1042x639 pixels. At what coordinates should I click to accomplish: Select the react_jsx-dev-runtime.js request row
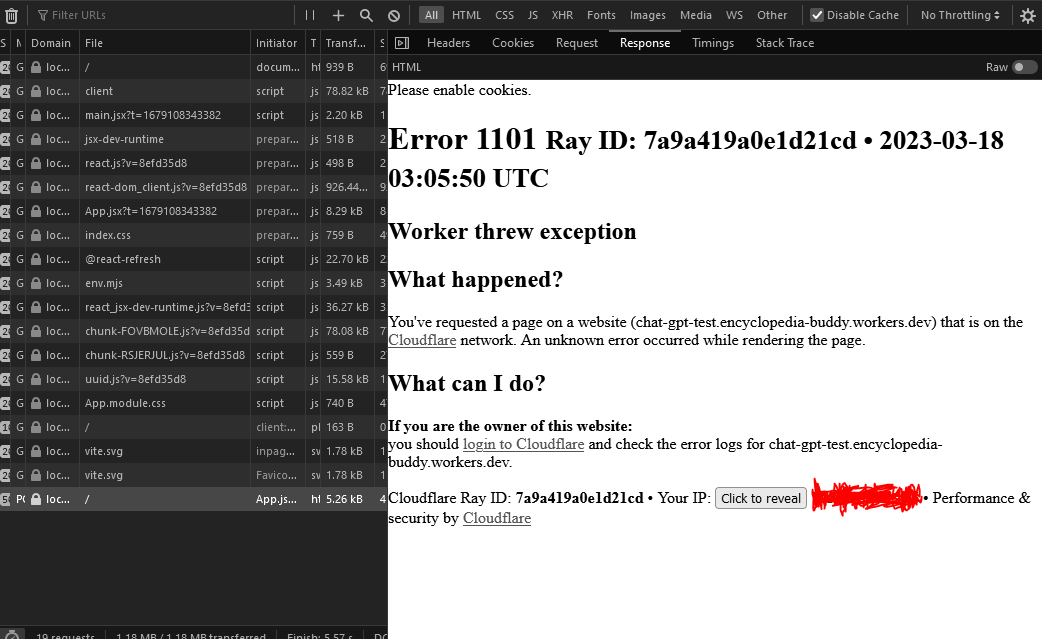click(x=193, y=307)
